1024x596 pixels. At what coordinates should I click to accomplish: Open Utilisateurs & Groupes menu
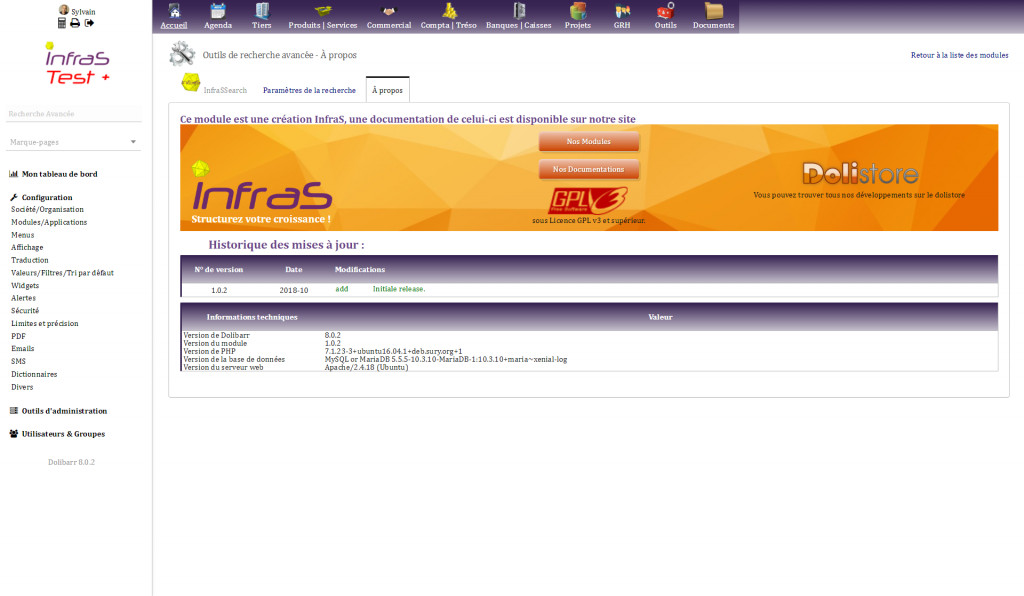click(x=63, y=433)
